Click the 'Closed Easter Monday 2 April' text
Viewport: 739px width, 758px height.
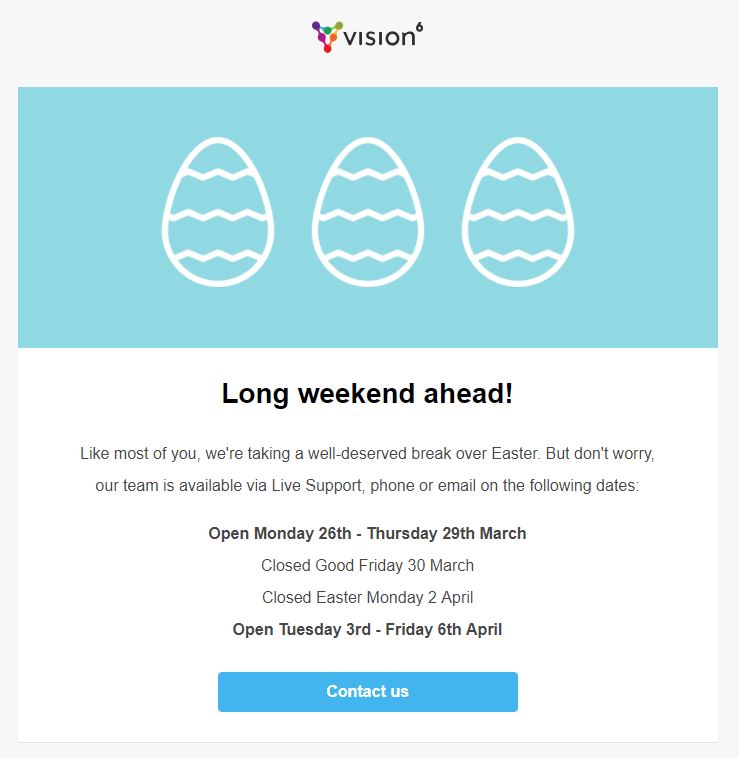pos(367,598)
